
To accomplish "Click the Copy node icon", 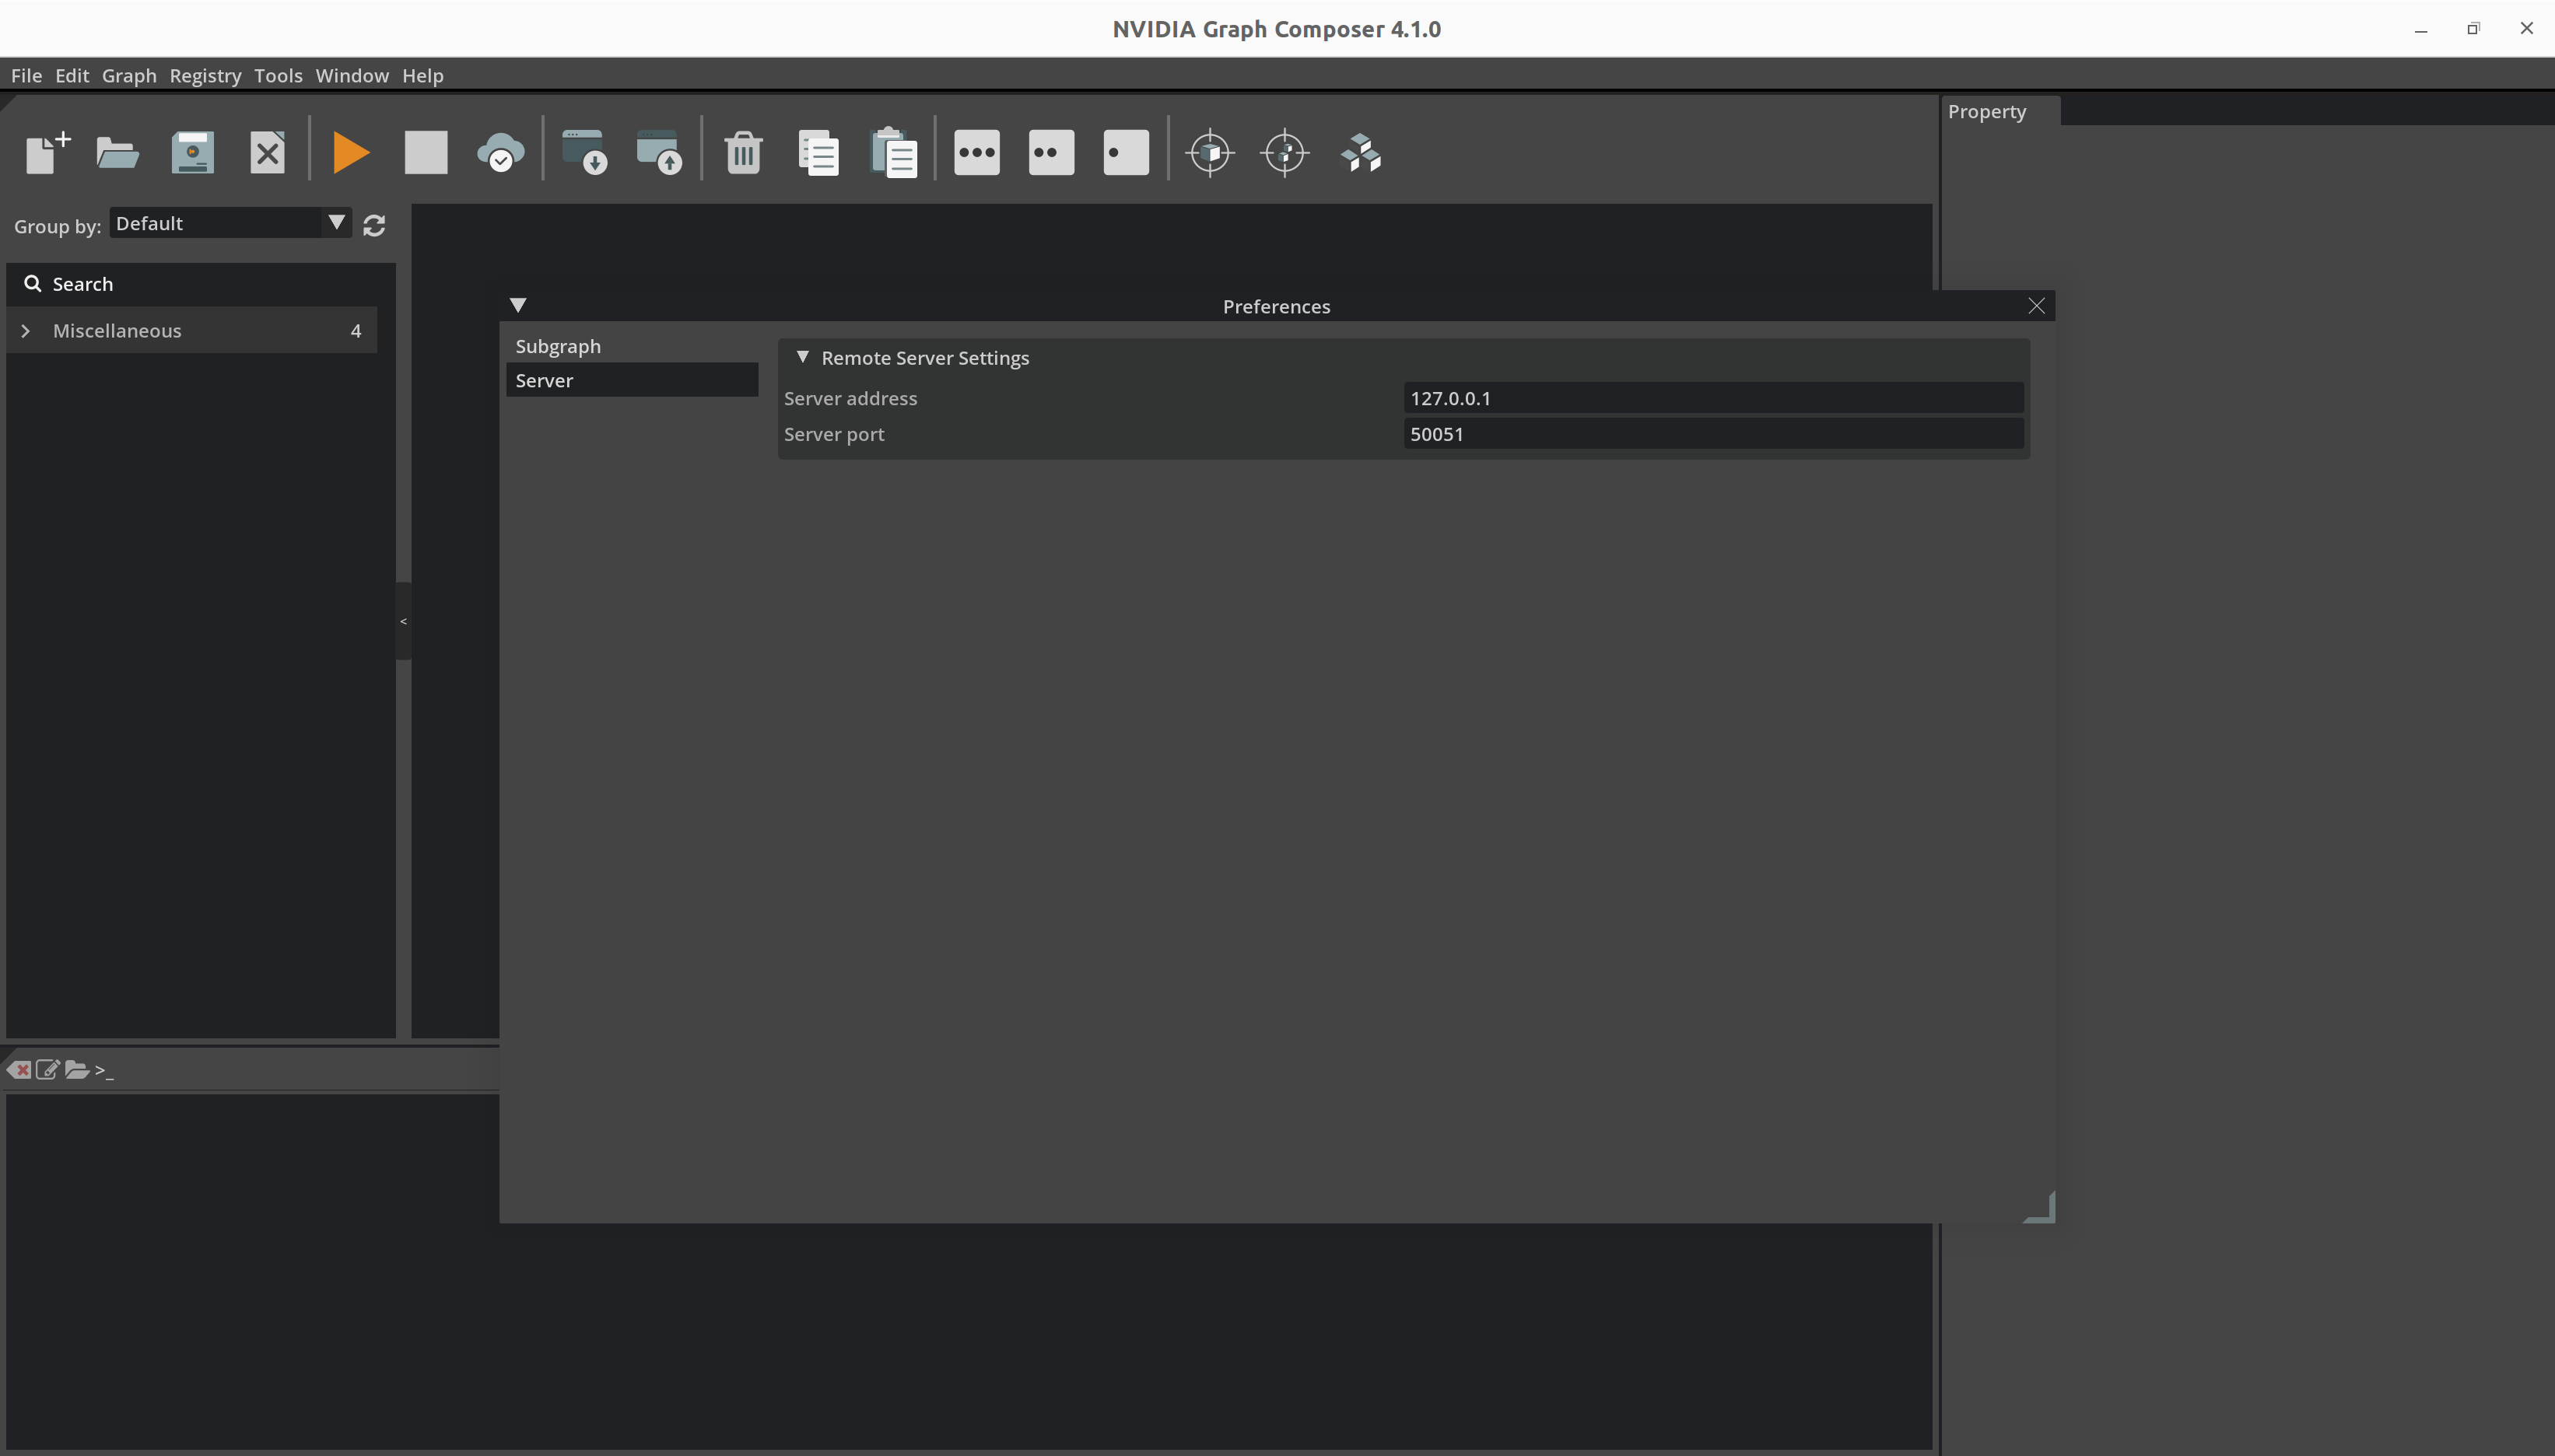I will point(818,152).
